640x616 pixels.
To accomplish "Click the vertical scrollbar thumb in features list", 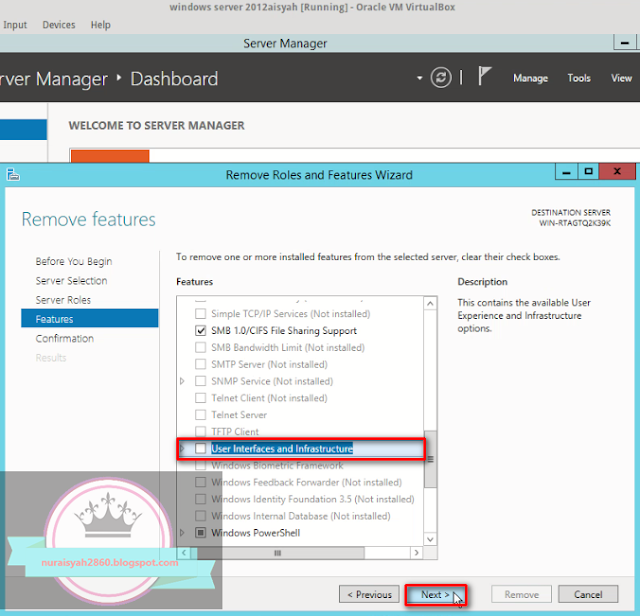I will click(430, 459).
